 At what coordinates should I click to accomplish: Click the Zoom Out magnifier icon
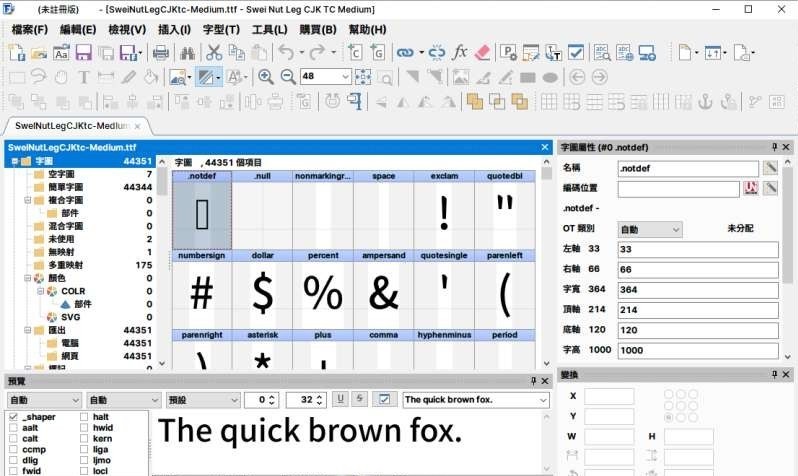tap(287, 76)
